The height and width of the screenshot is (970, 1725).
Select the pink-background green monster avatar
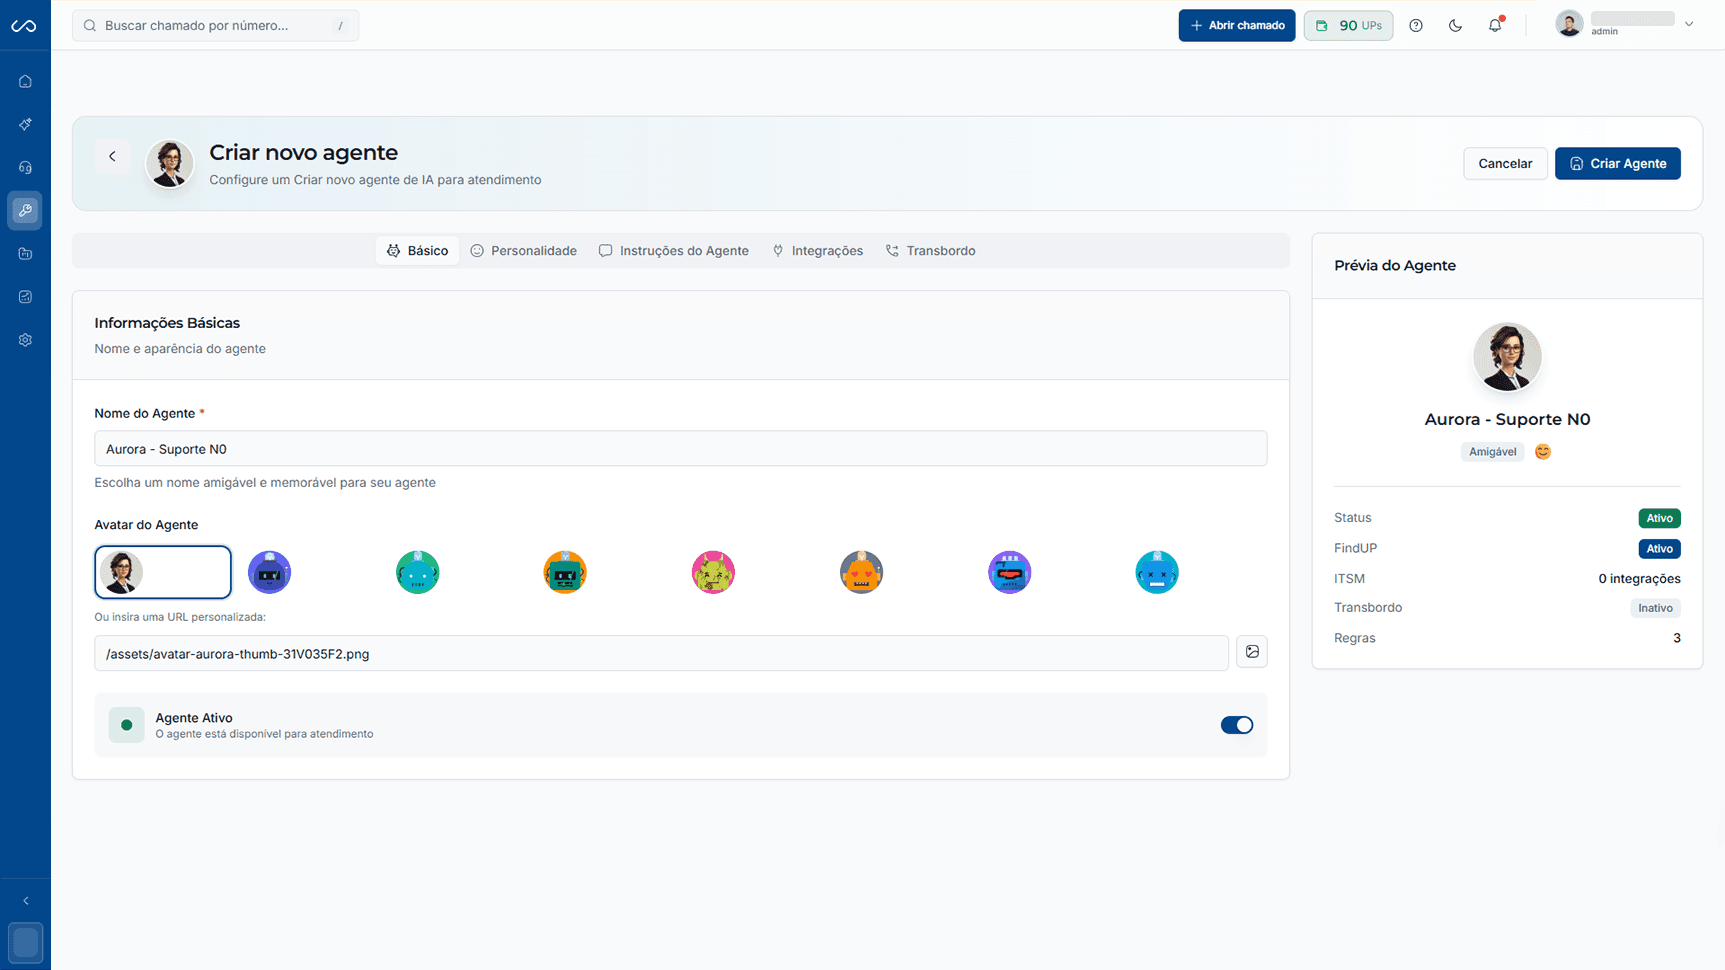pyautogui.click(x=713, y=572)
